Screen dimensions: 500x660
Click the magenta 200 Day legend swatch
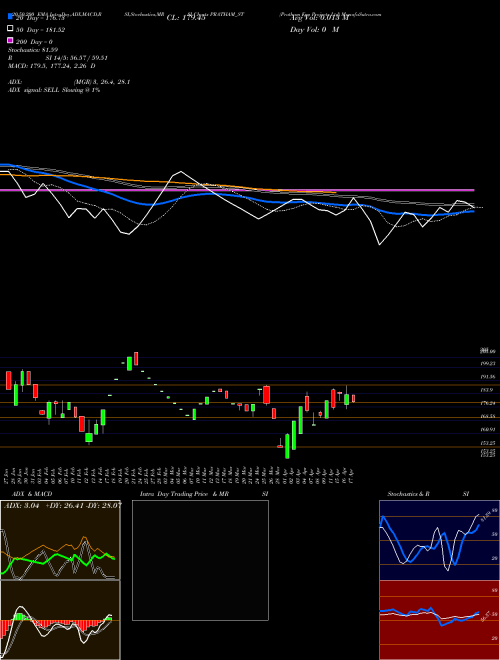(x=10, y=41)
